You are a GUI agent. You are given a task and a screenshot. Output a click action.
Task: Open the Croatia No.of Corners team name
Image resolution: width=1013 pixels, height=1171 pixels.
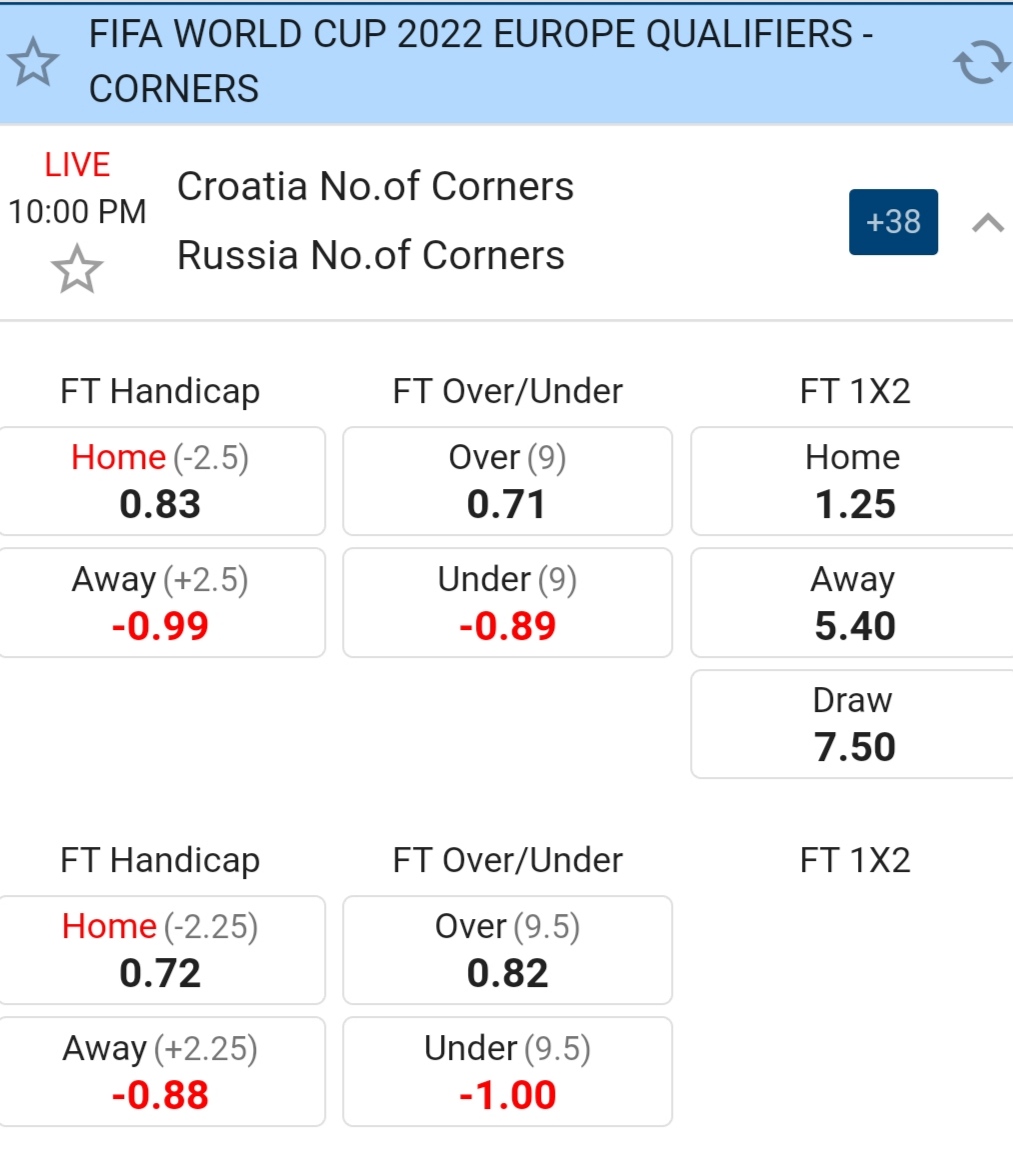point(375,187)
